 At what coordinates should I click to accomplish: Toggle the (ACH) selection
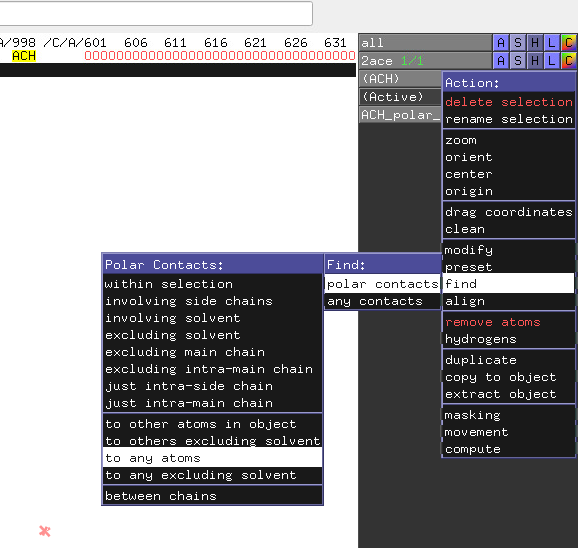coord(400,78)
